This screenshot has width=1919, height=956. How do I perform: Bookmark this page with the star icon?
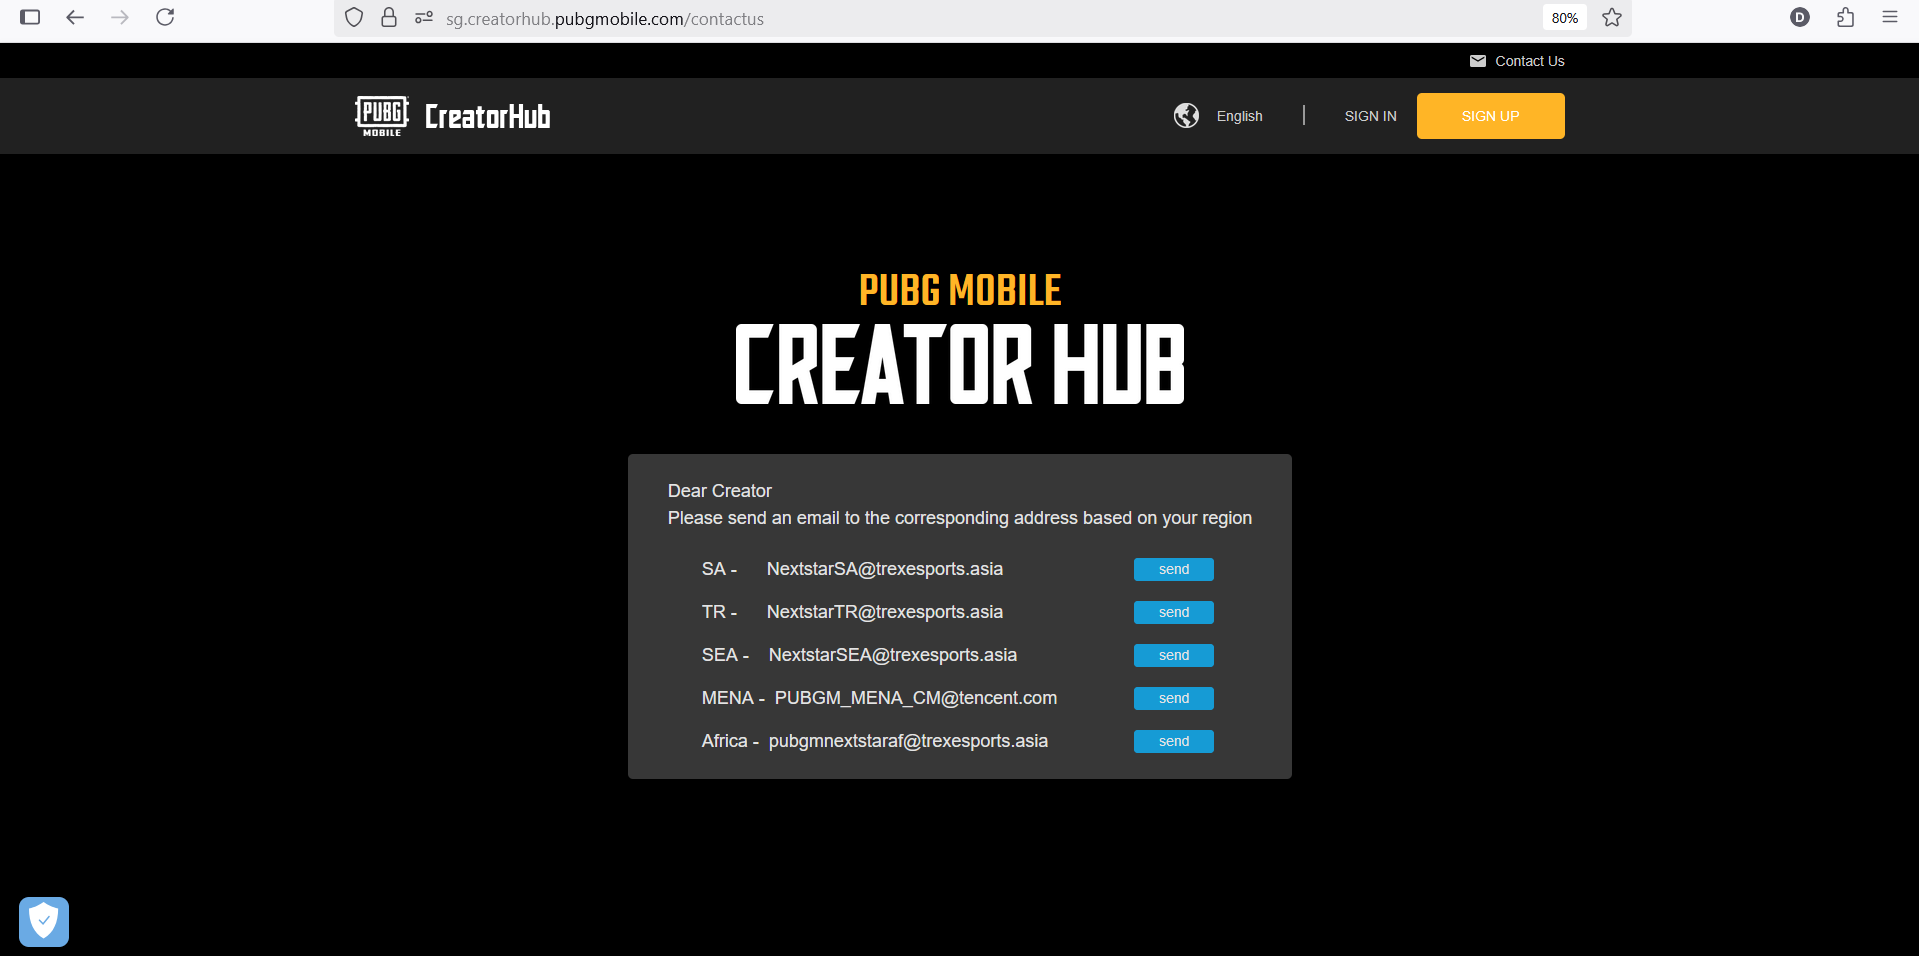pos(1612,18)
